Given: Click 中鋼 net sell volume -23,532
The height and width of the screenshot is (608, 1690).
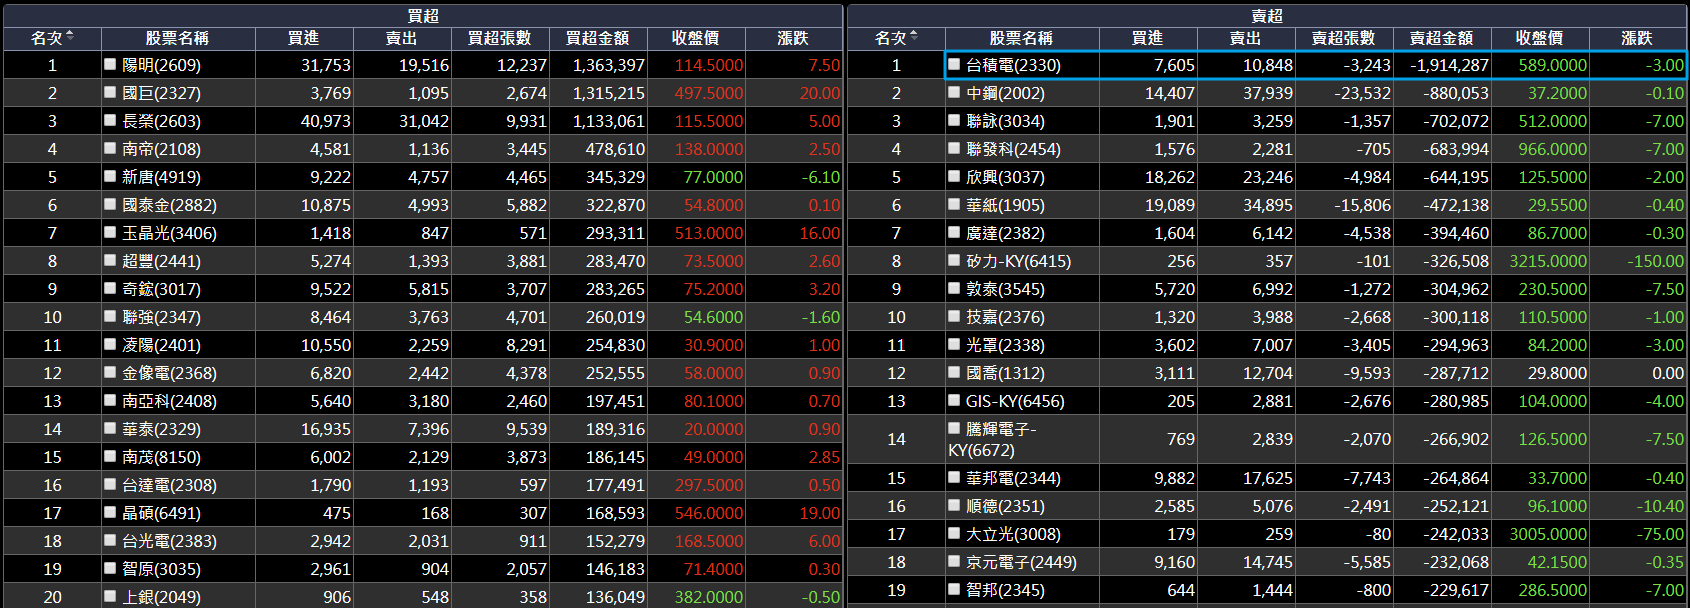Looking at the screenshot, I should (1363, 93).
